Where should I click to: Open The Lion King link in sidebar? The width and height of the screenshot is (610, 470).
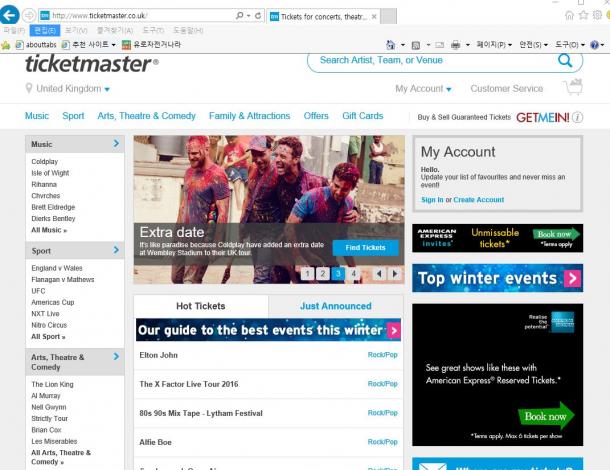(53, 384)
